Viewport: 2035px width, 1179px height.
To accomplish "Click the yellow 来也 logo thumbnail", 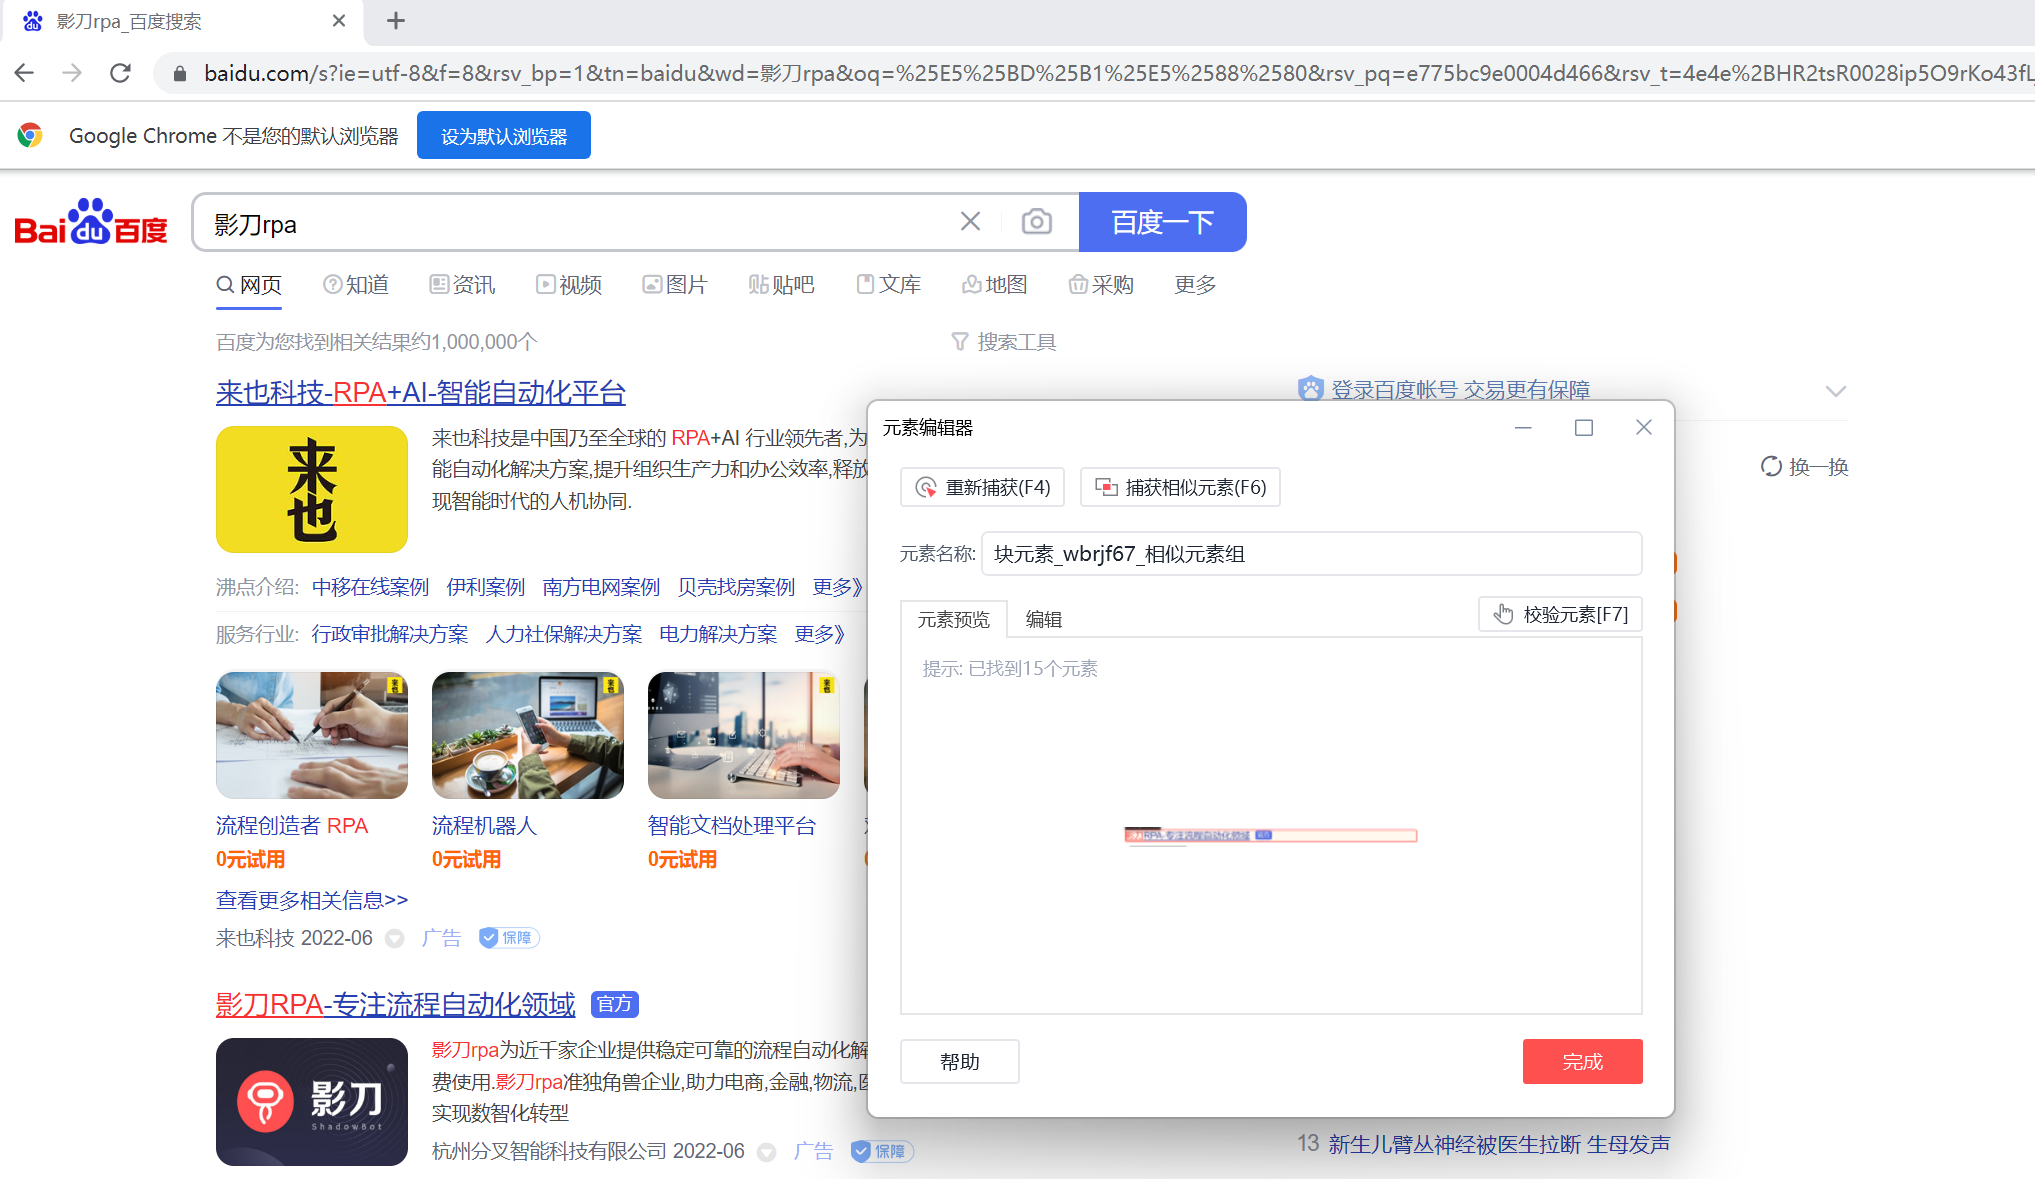I will (x=312, y=489).
